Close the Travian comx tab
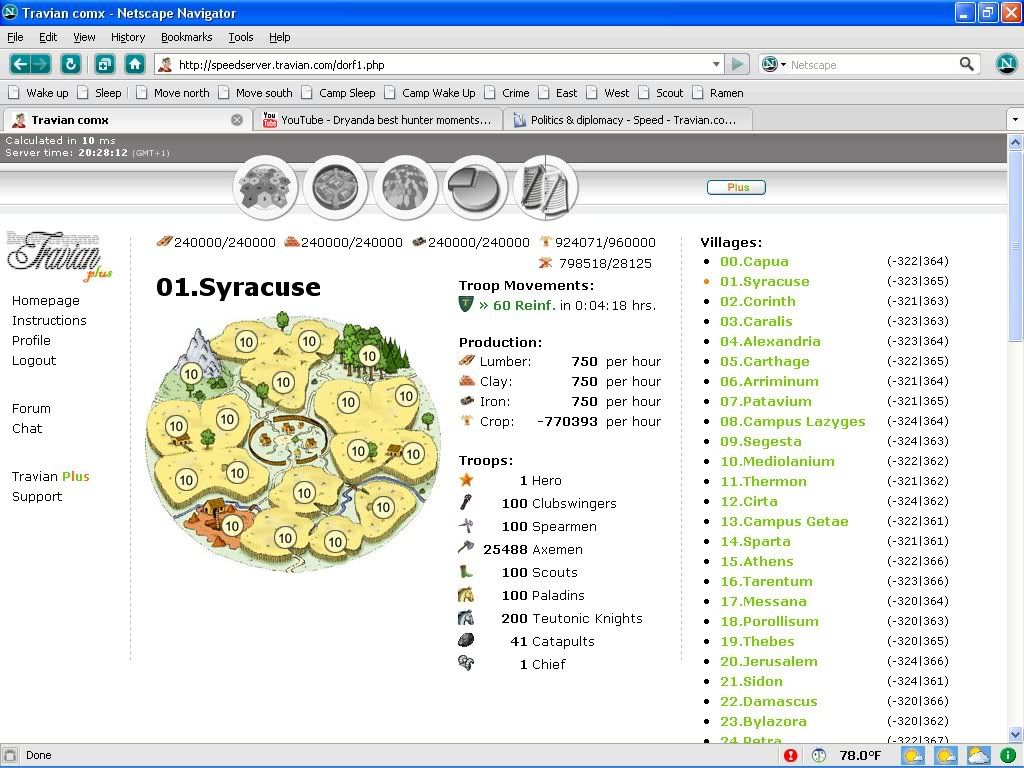This screenshot has height=768, width=1024. point(237,120)
